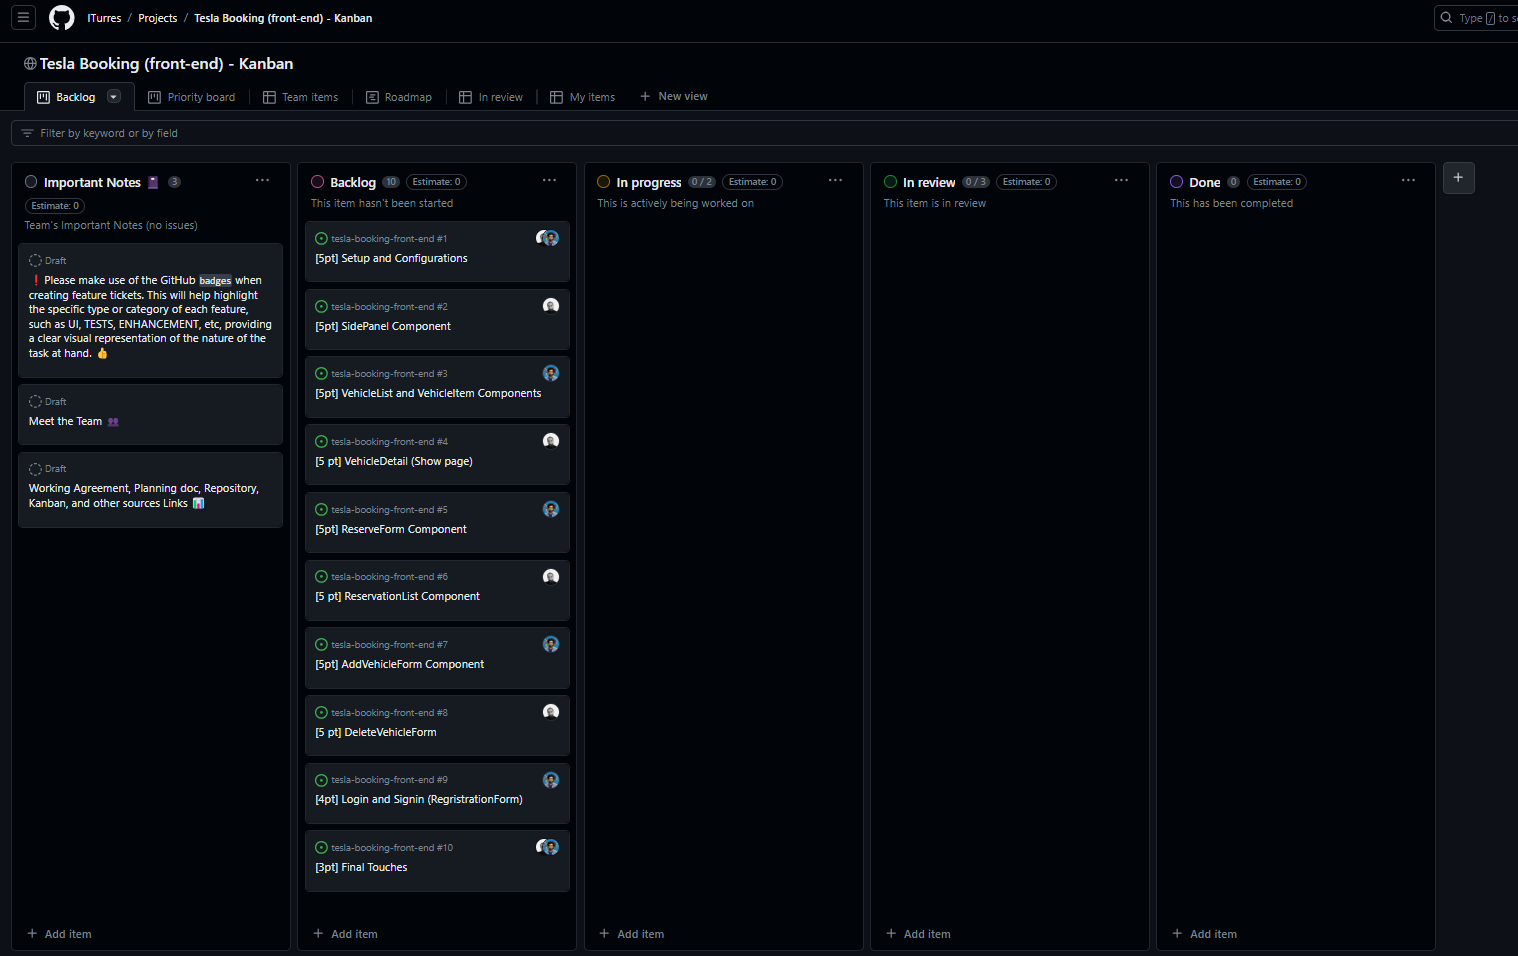Switch to the Team items tab
Viewport: 1518px width, 956px height.
pos(300,97)
